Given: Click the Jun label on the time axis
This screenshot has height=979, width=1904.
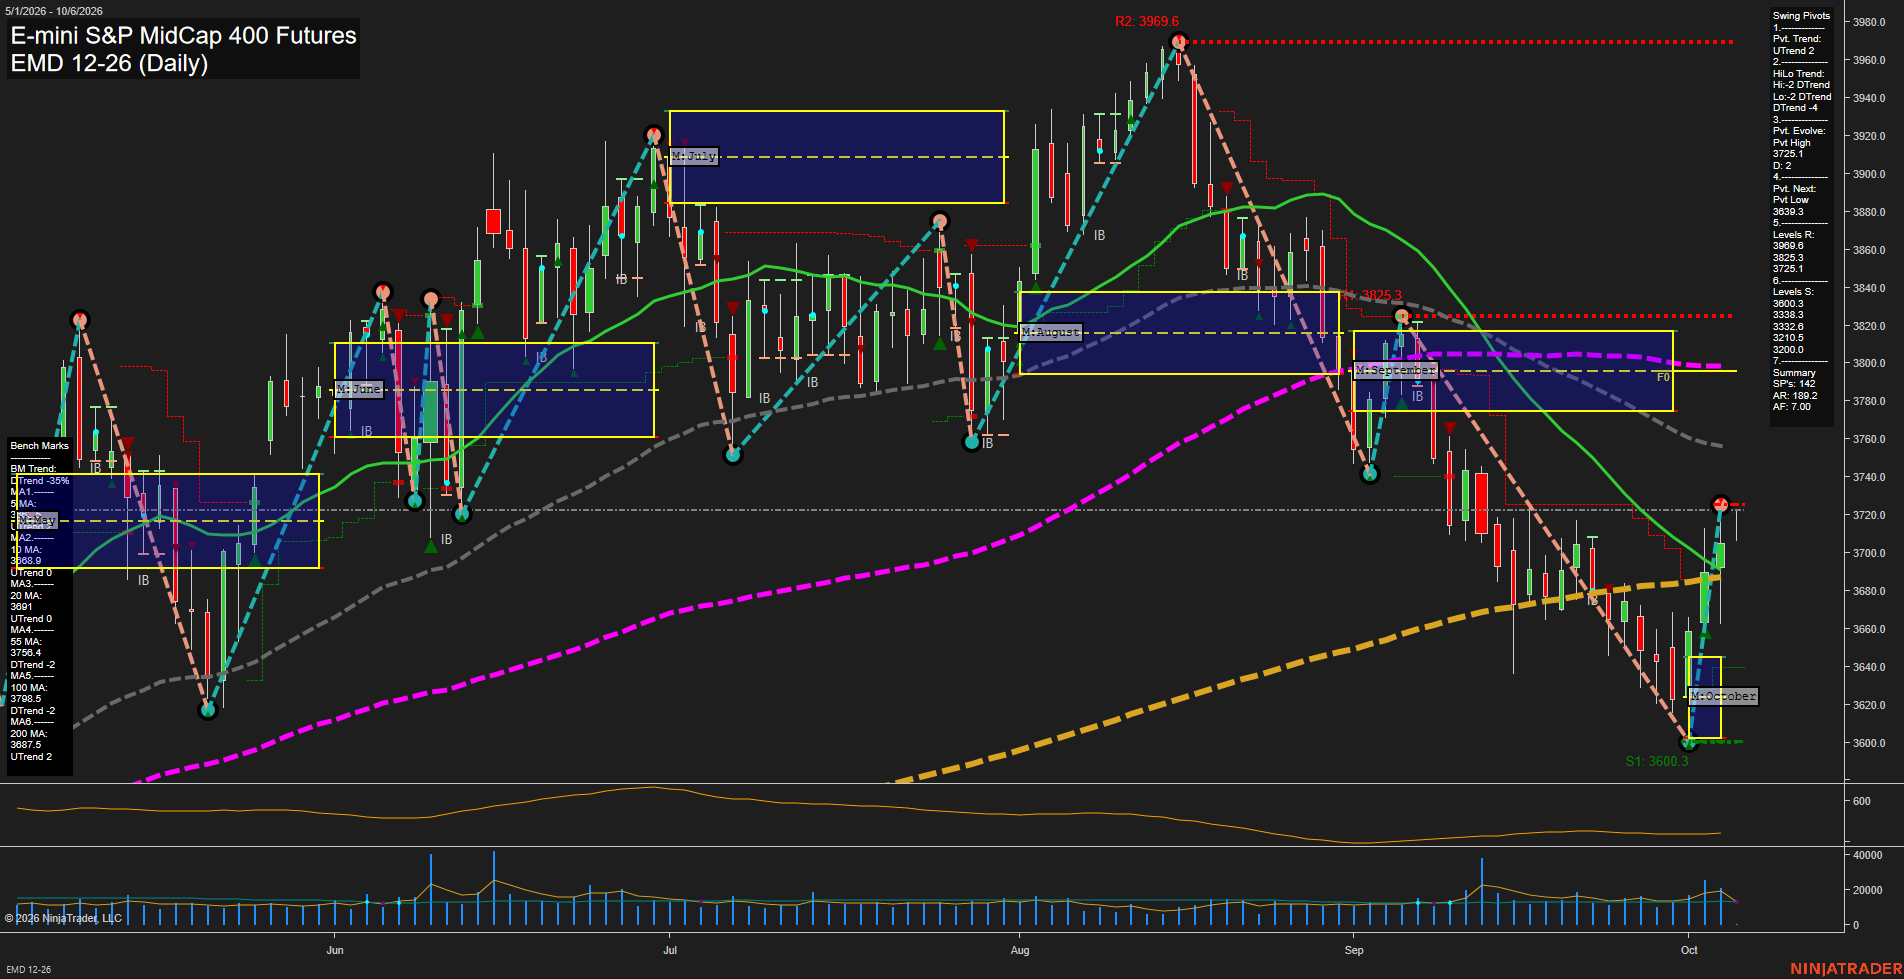Looking at the screenshot, I should (x=335, y=950).
